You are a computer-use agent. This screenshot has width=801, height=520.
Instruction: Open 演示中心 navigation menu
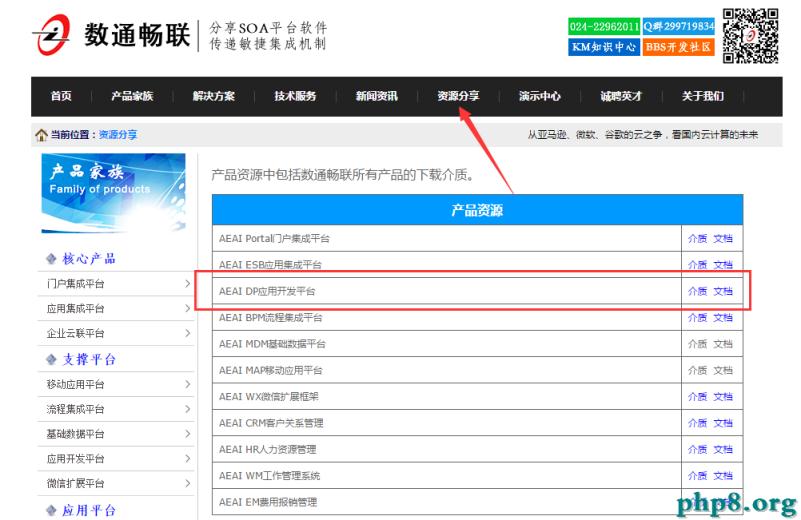[539, 96]
